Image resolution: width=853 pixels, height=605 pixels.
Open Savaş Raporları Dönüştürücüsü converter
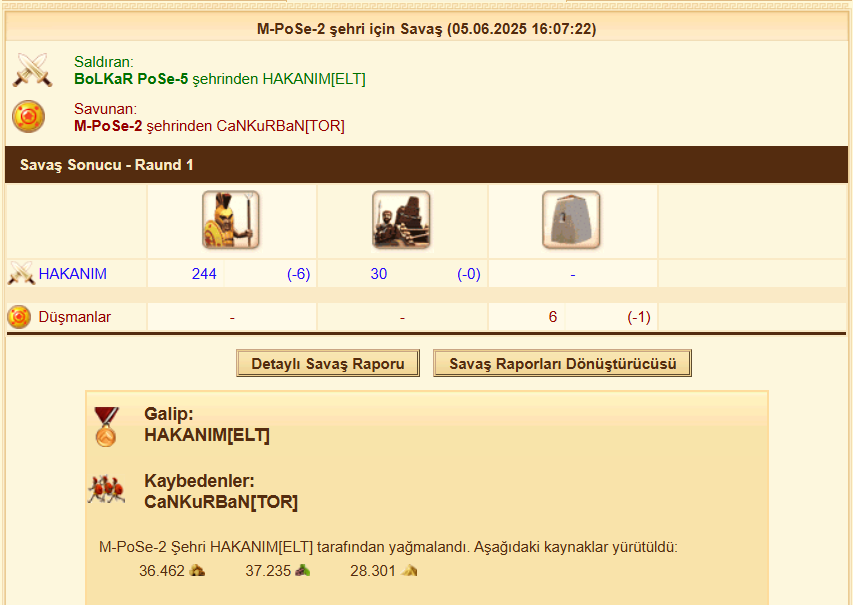tap(563, 363)
